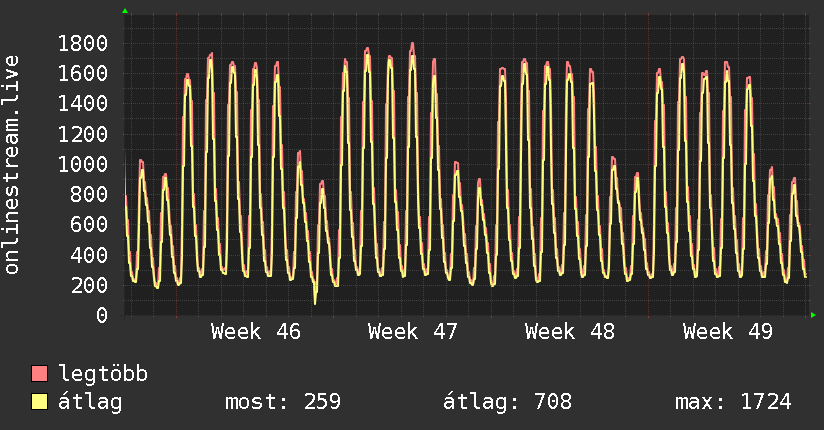The width and height of the screenshot is (824, 430).
Task: Click the 1400 y-axis tick label
Action: click(83, 104)
